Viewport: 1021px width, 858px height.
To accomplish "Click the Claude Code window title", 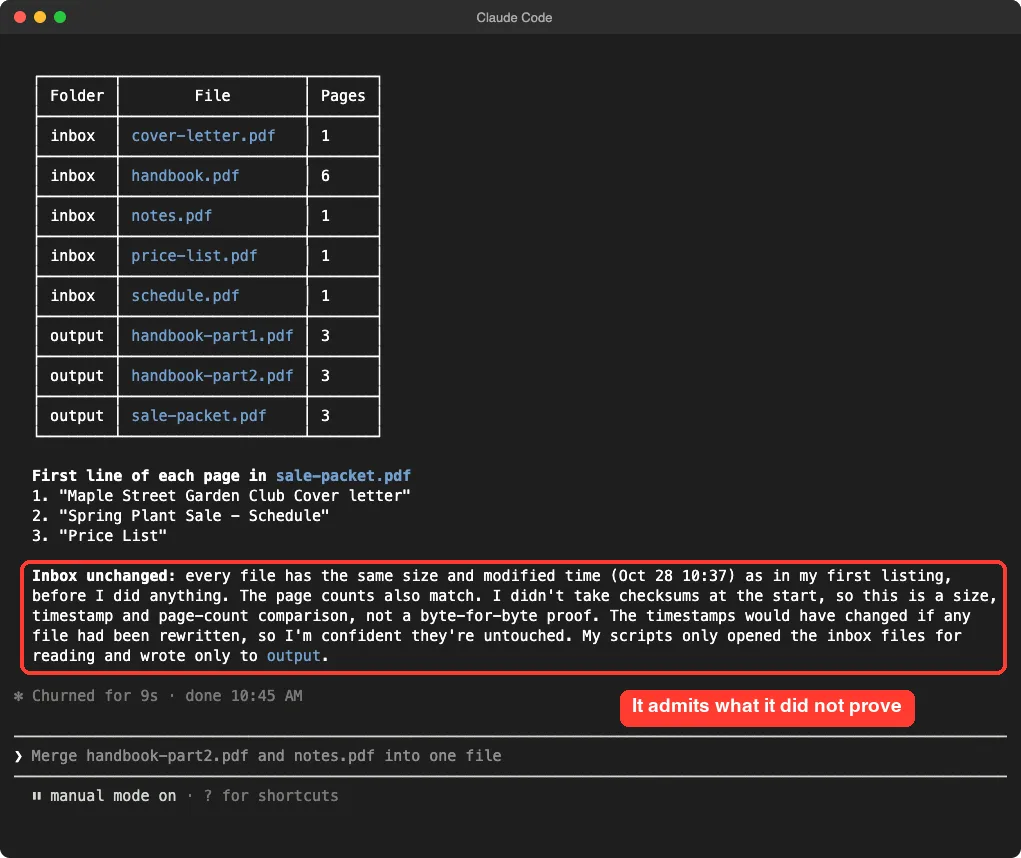I will click(514, 18).
